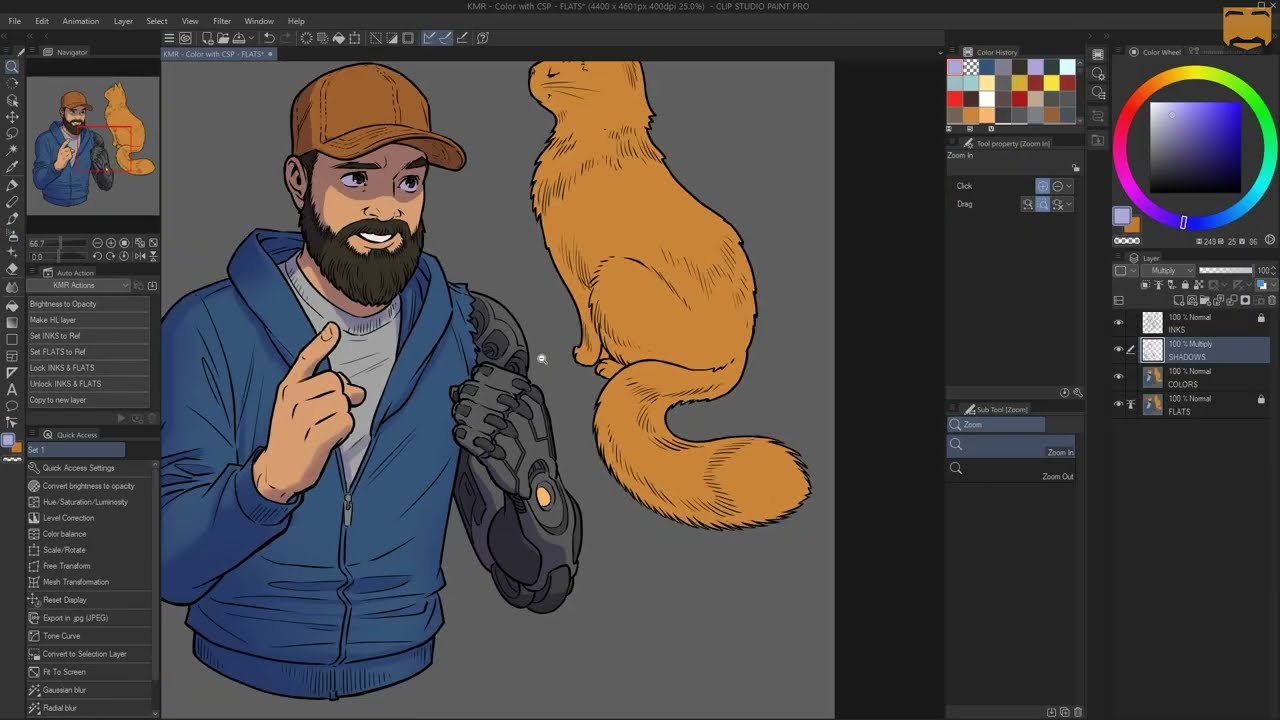Select the Text tool
Screen dimensions: 1280x720
(x=12, y=390)
